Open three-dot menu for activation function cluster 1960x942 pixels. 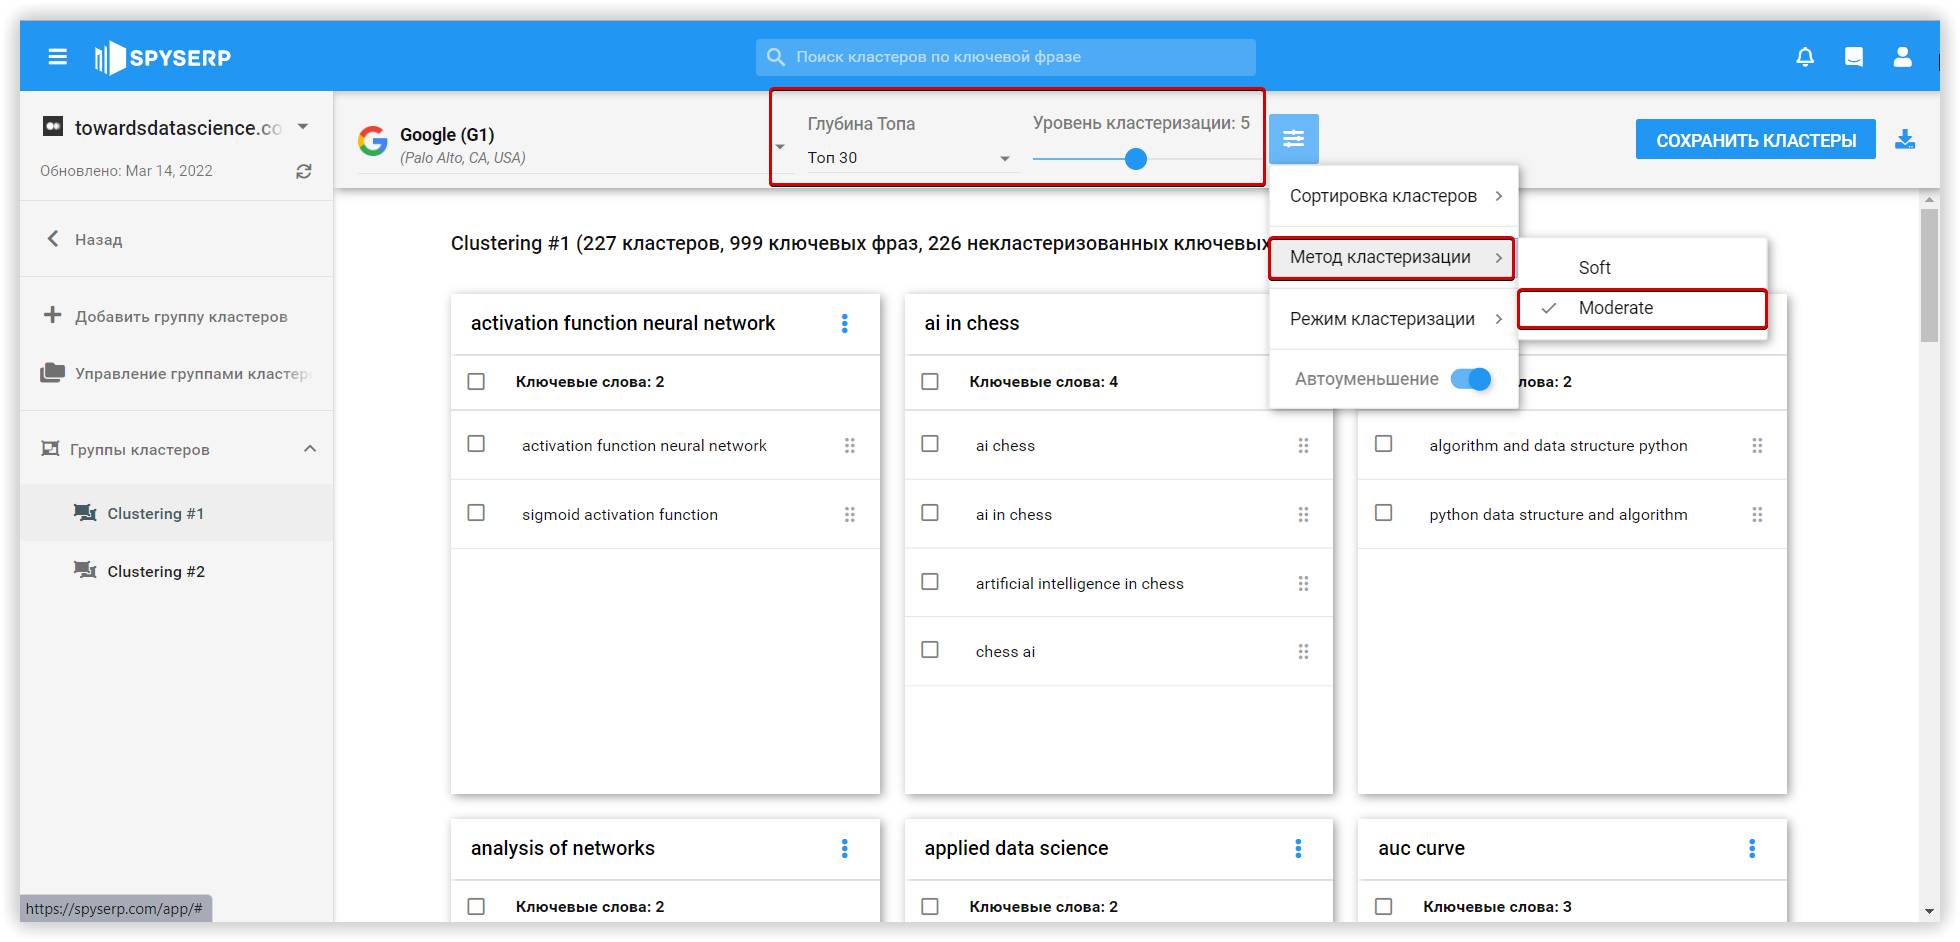[x=845, y=323]
